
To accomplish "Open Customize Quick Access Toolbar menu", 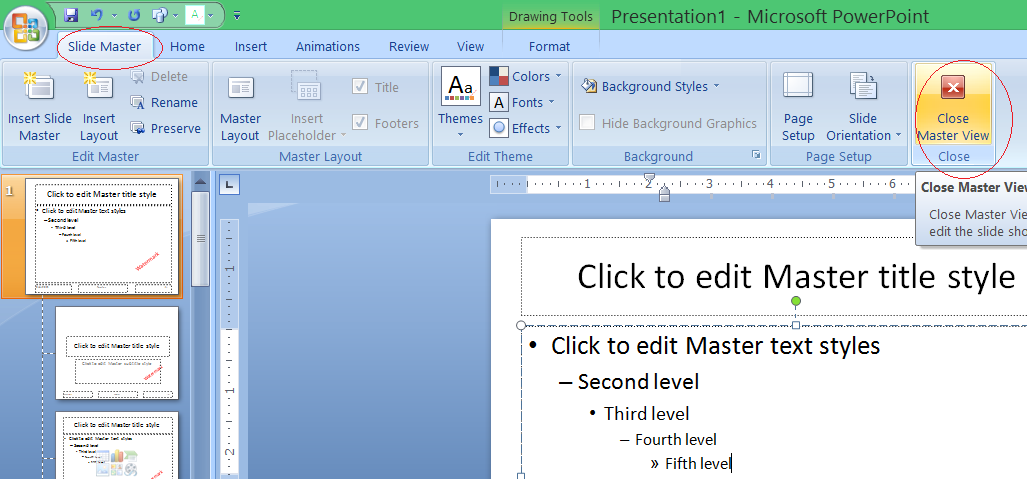I will tap(237, 14).
